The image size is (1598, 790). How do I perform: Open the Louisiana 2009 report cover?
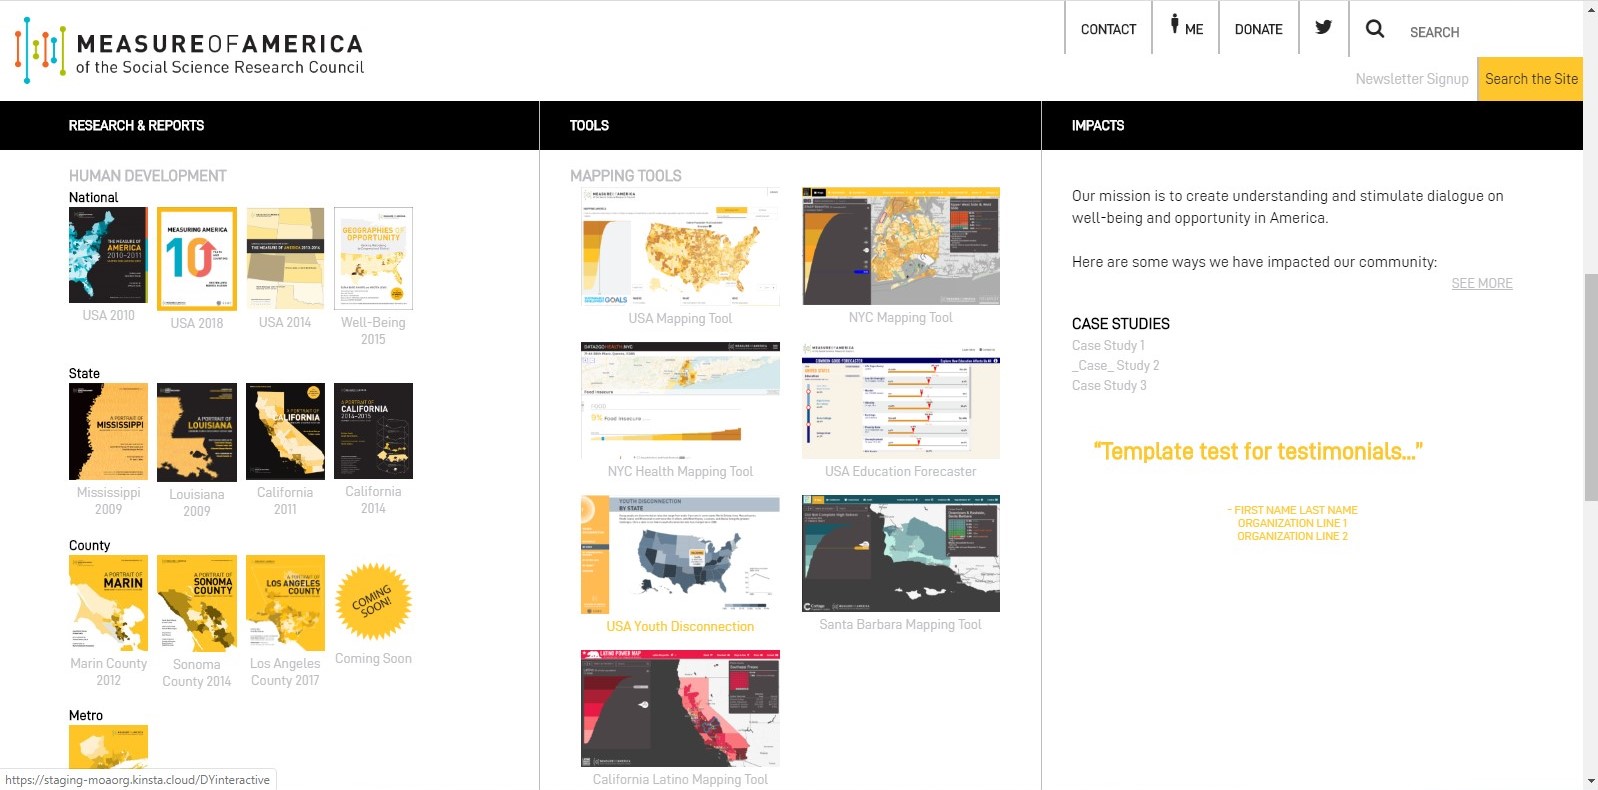click(x=197, y=432)
